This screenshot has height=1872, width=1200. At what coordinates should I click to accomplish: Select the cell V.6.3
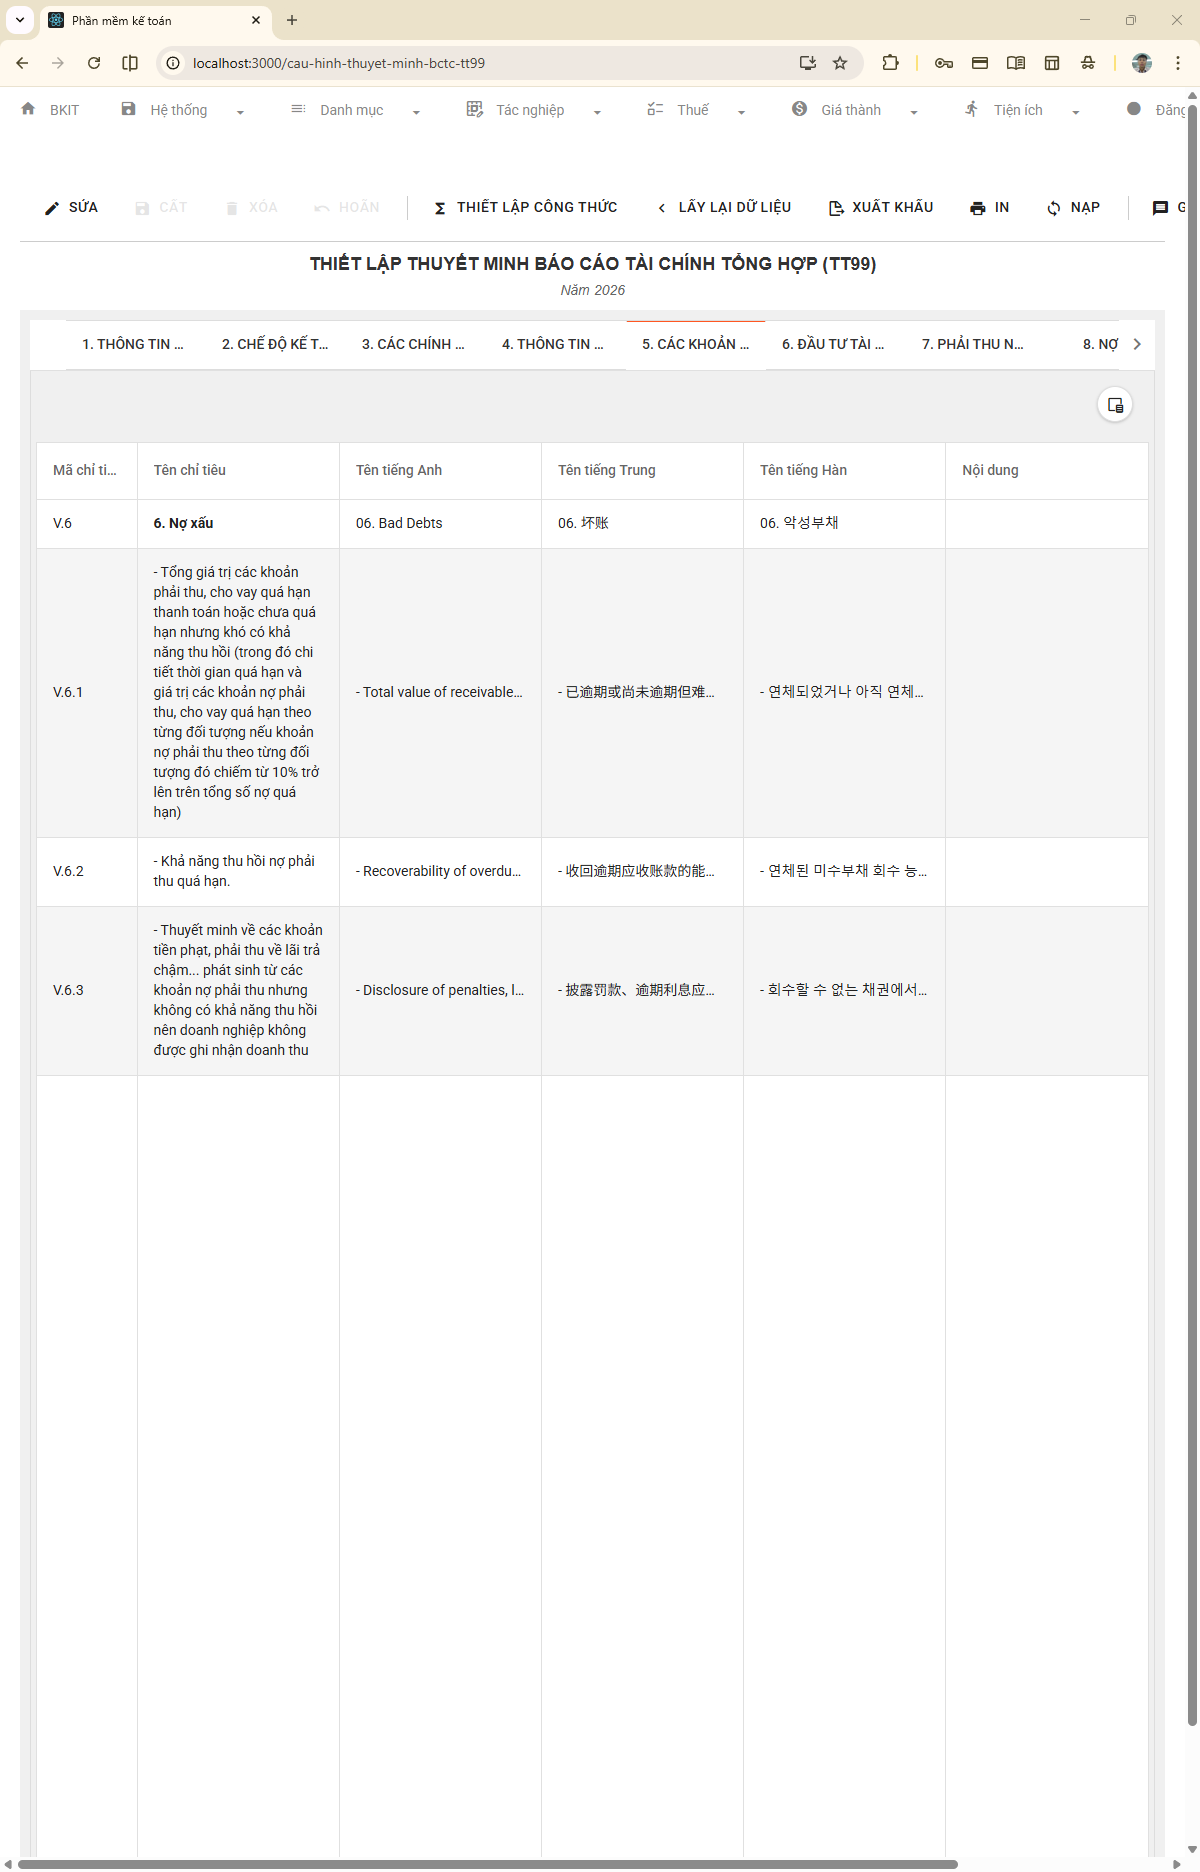click(x=87, y=990)
